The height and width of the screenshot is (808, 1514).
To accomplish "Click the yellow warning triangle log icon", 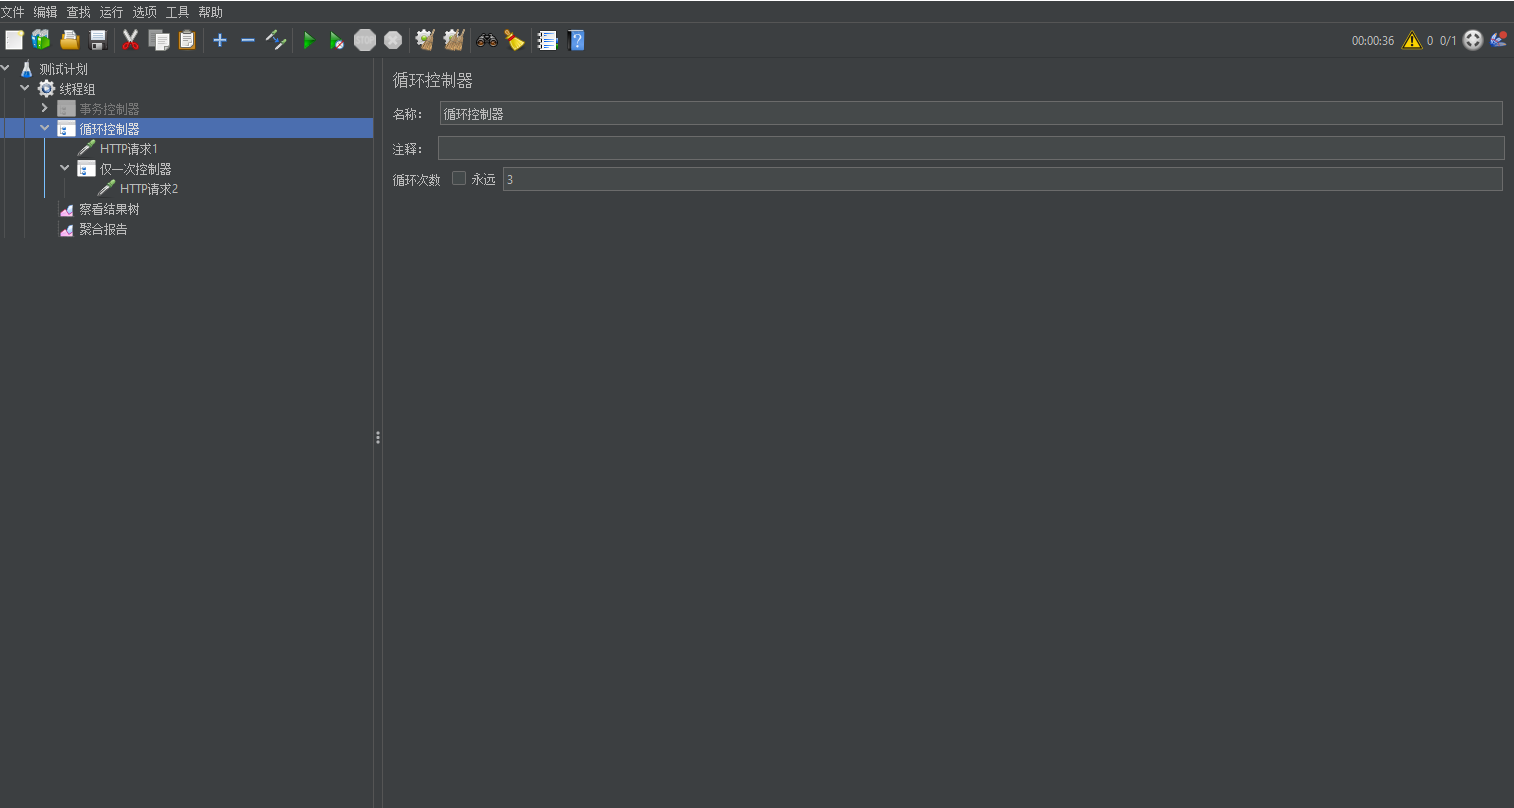I will point(1411,40).
